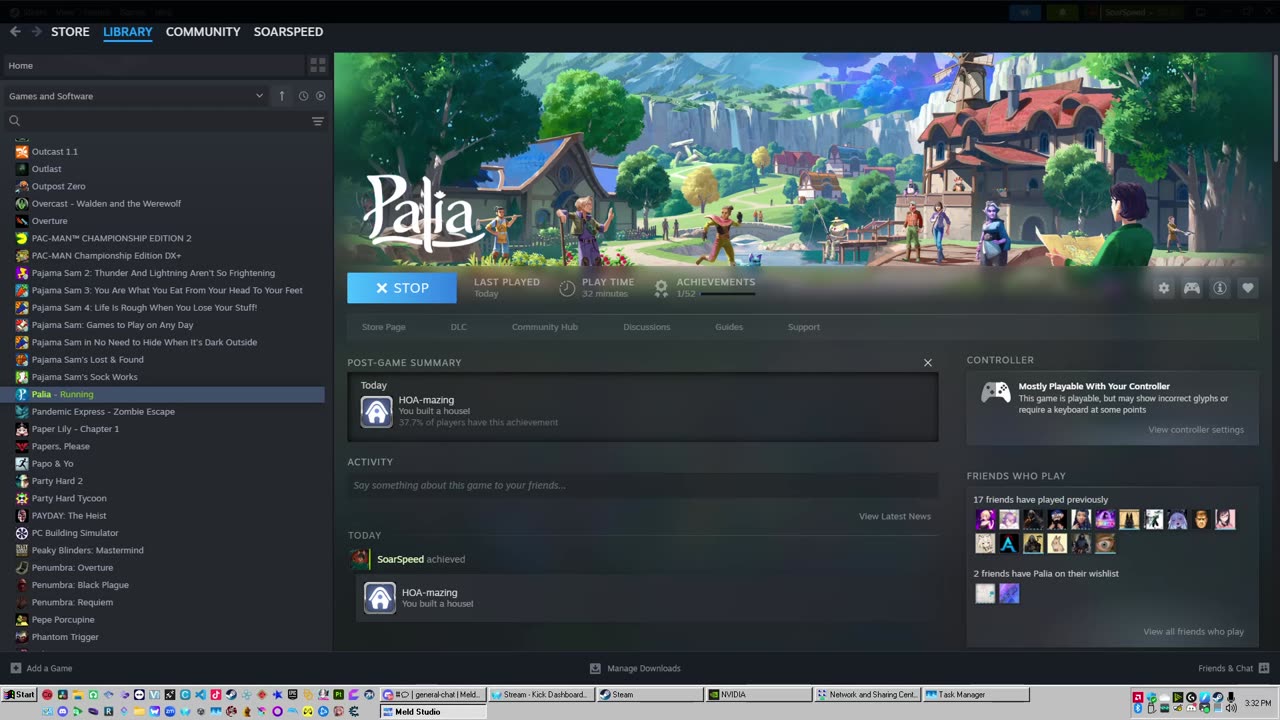Select the first friend avatar who played
This screenshot has width=1280, height=720.
tap(985, 519)
